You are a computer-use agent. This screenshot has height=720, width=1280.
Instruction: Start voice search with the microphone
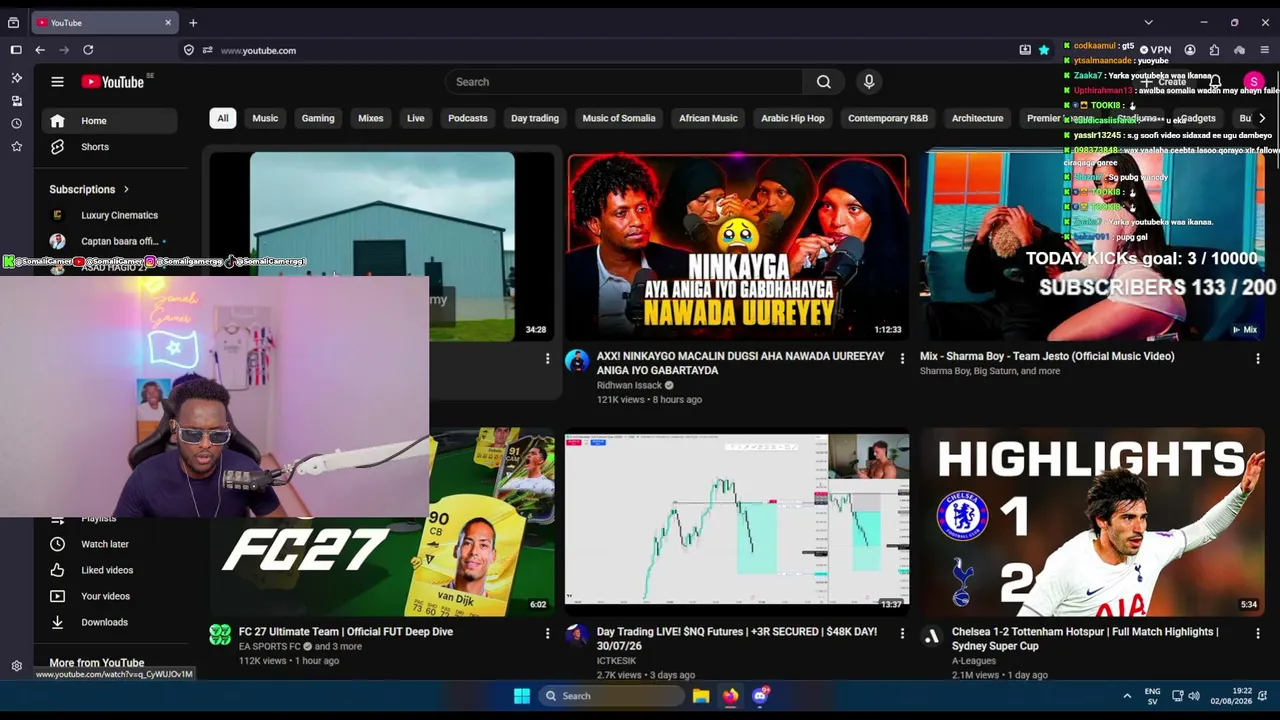tap(869, 82)
